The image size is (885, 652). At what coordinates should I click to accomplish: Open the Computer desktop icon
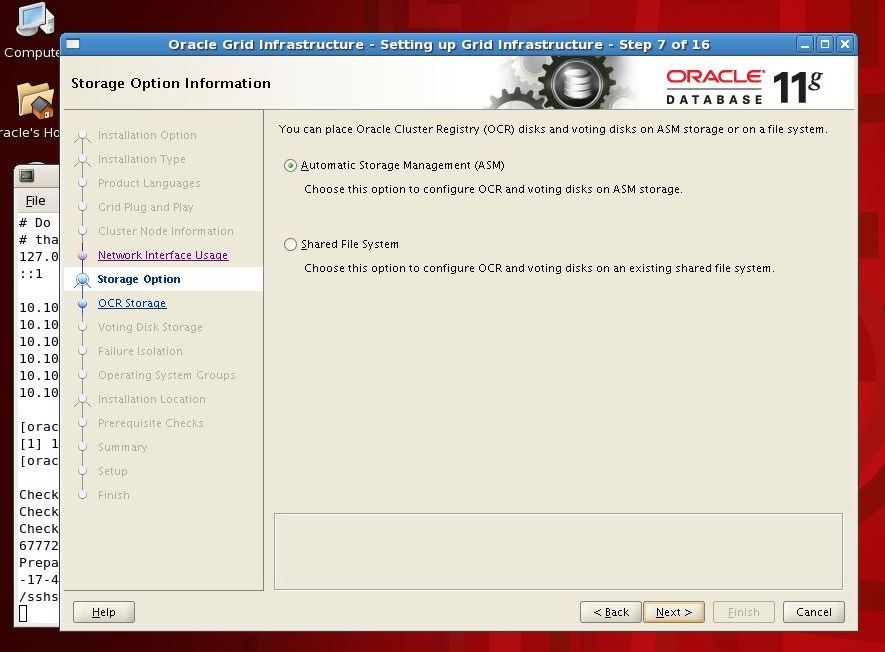(x=33, y=22)
